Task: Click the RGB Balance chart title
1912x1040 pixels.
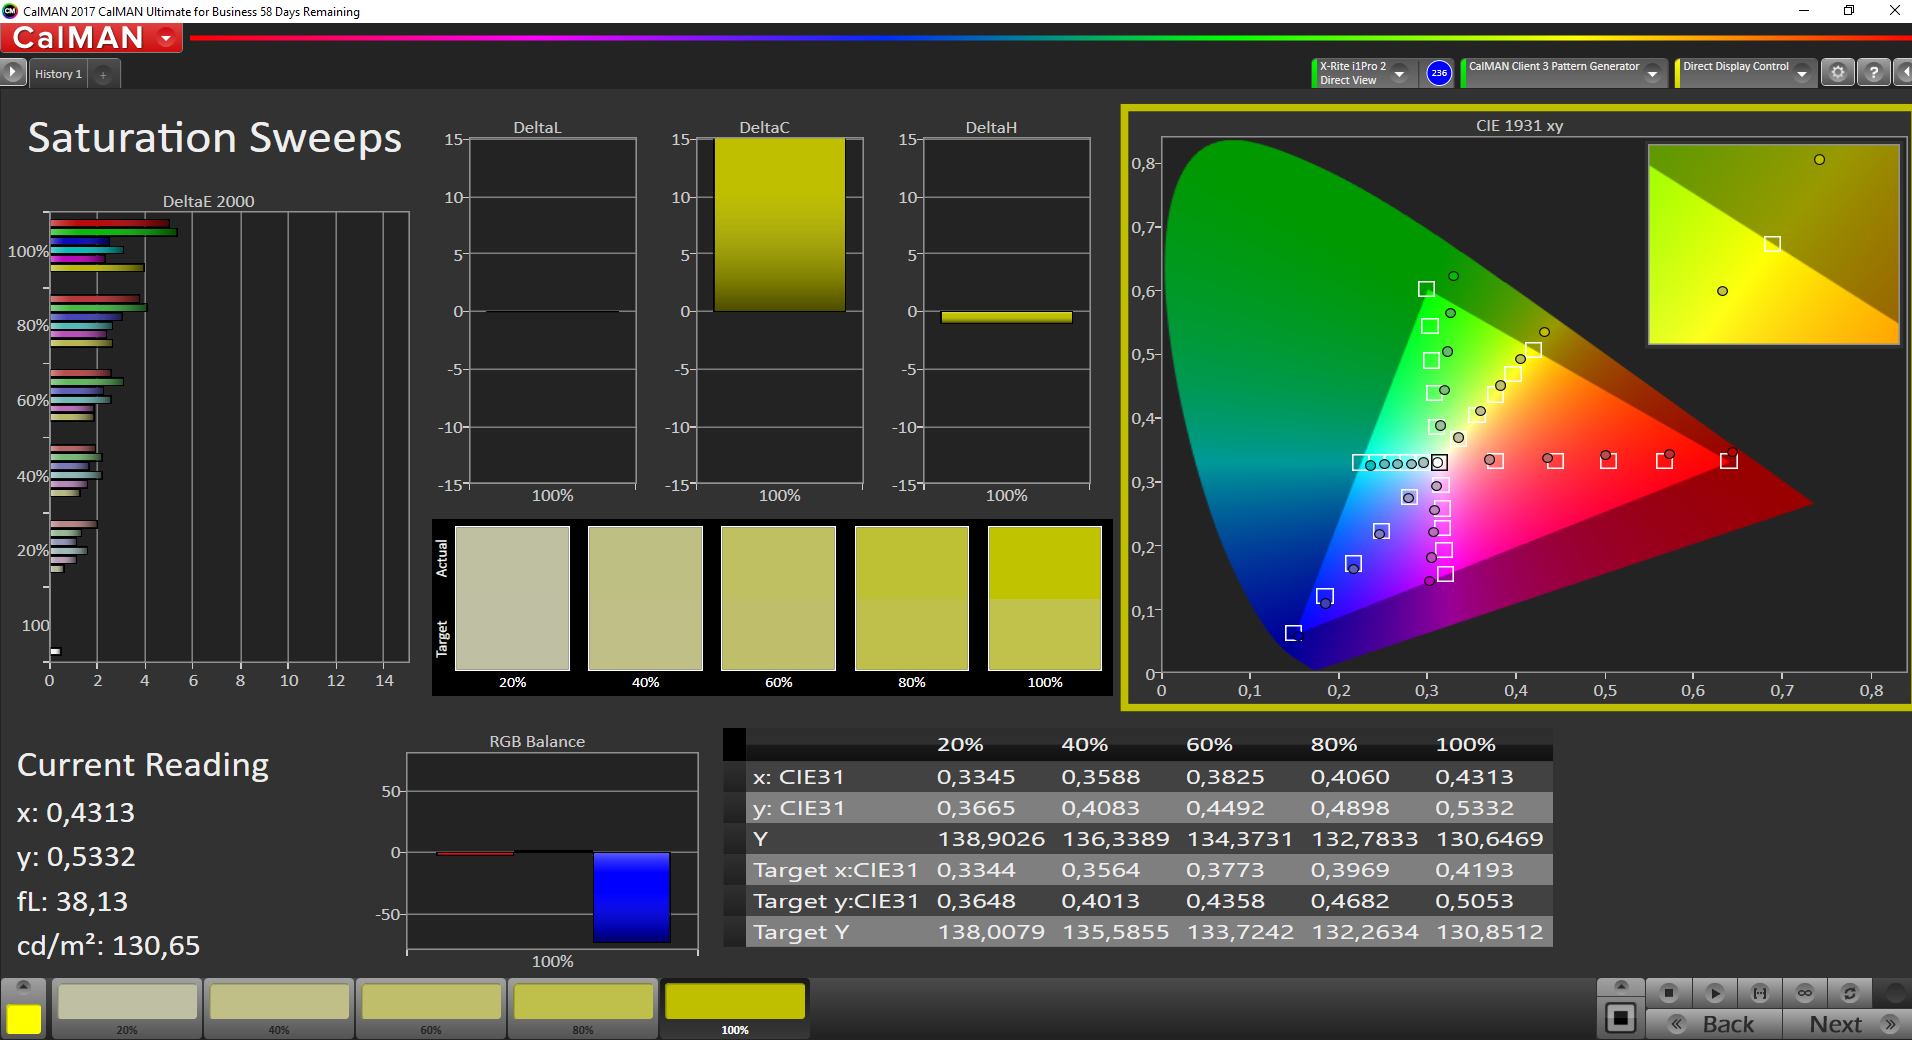Action: coord(537,742)
